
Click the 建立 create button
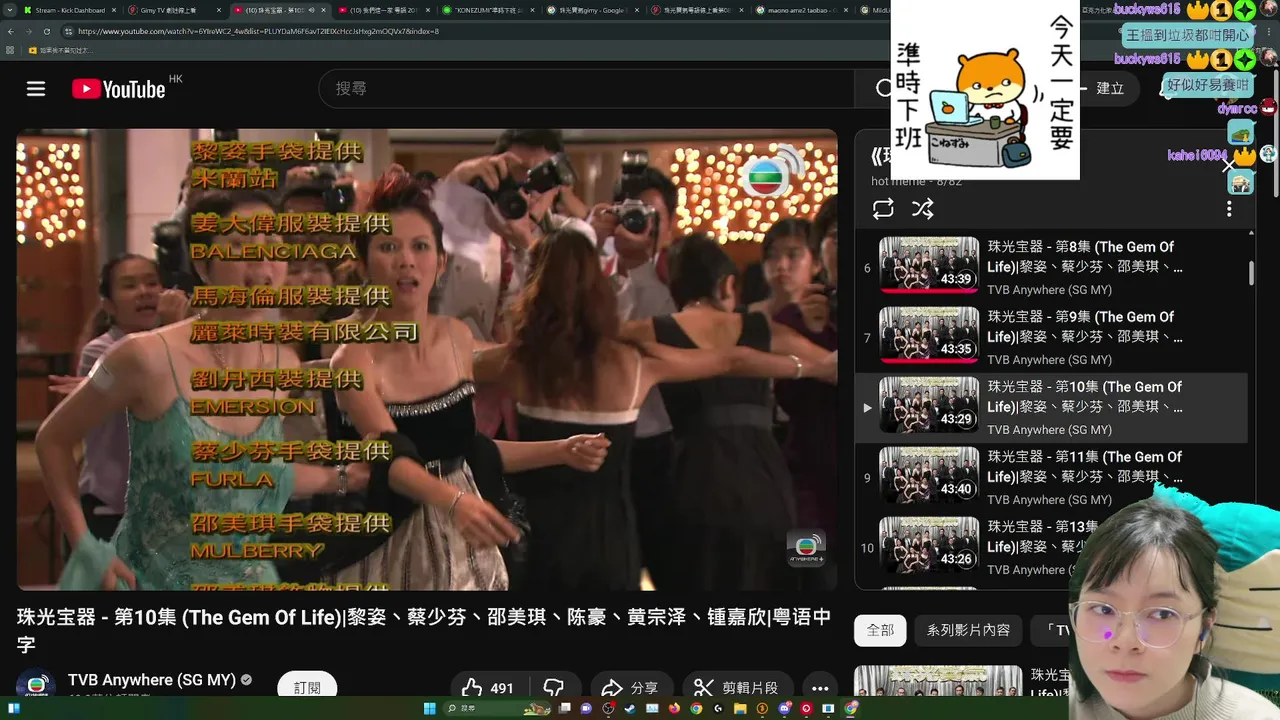click(1110, 88)
